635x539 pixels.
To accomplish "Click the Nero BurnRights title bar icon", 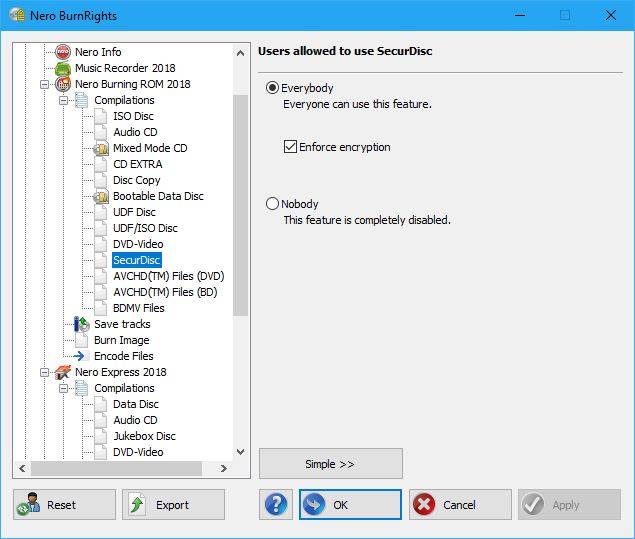I will (x=17, y=15).
